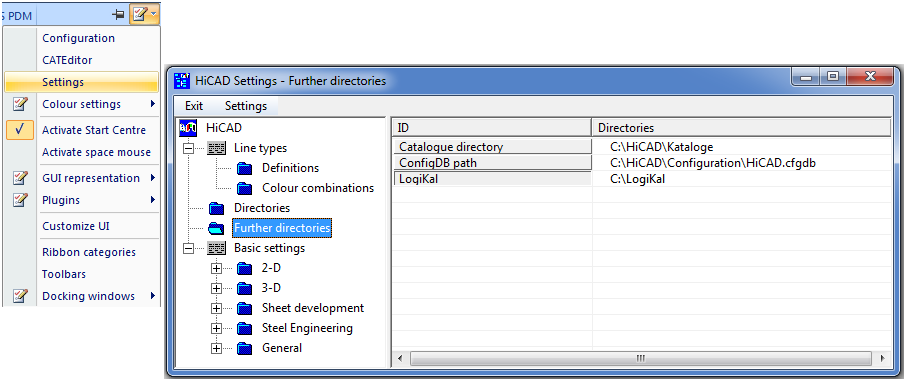Image resolution: width=904 pixels, height=382 pixels.
Task: Expand the Steel Engineering node
Action: click(217, 328)
